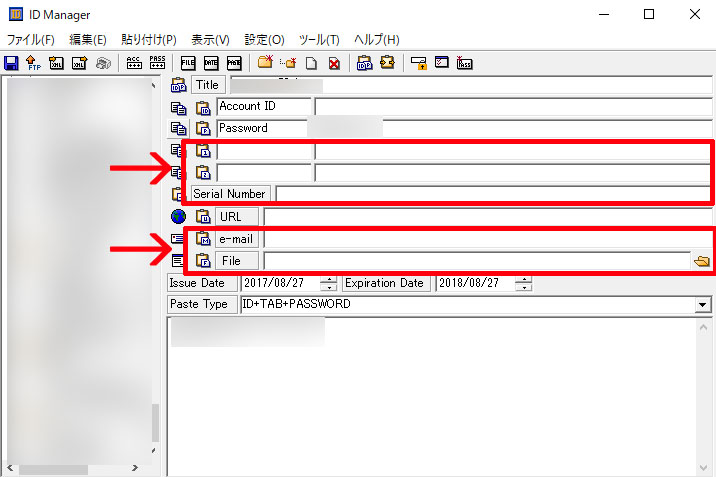Click the Save floppy disk icon
This screenshot has height=477, width=716.
(x=11, y=63)
